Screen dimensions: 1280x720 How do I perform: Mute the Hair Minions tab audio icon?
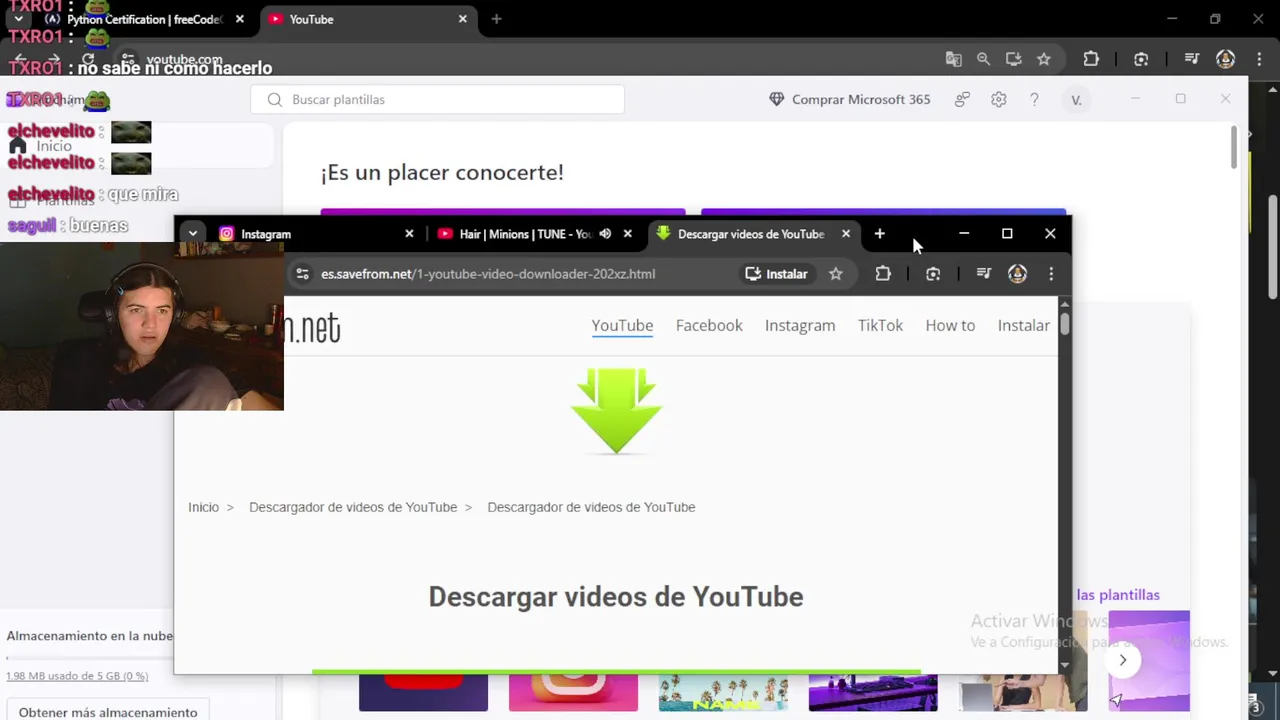pyautogui.click(x=605, y=234)
